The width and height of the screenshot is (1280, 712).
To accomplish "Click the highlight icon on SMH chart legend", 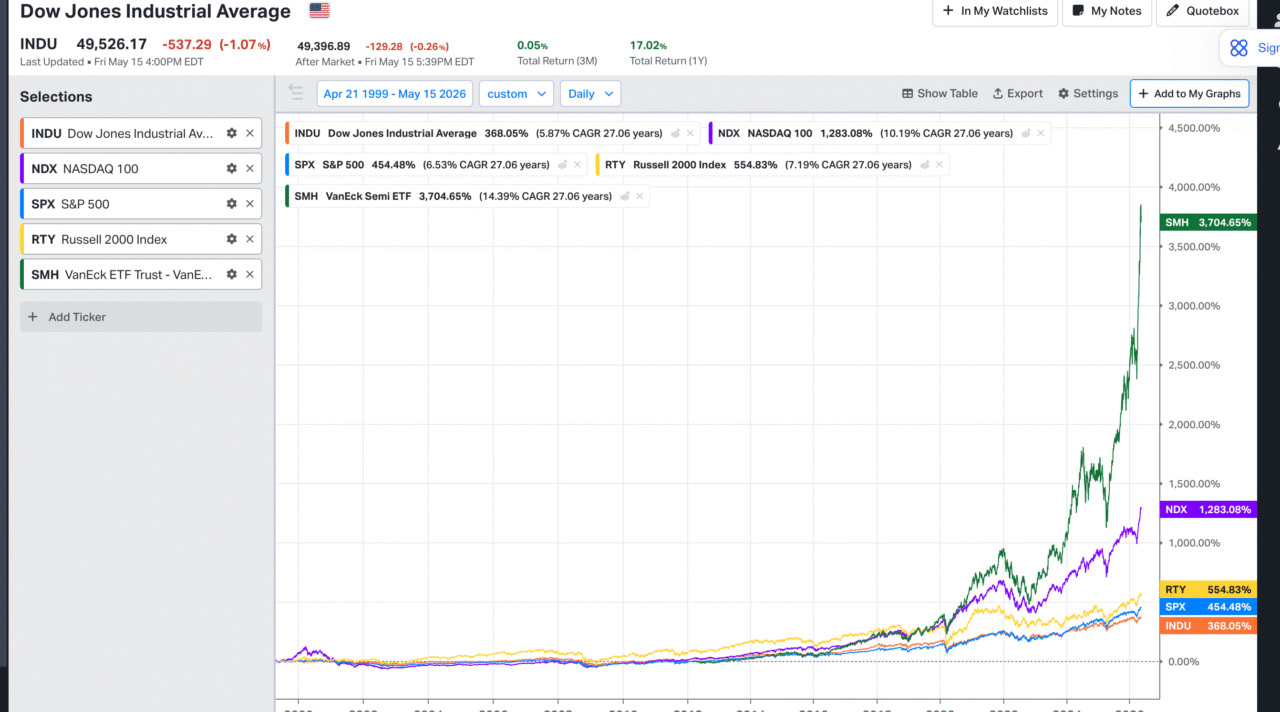I will click(625, 196).
